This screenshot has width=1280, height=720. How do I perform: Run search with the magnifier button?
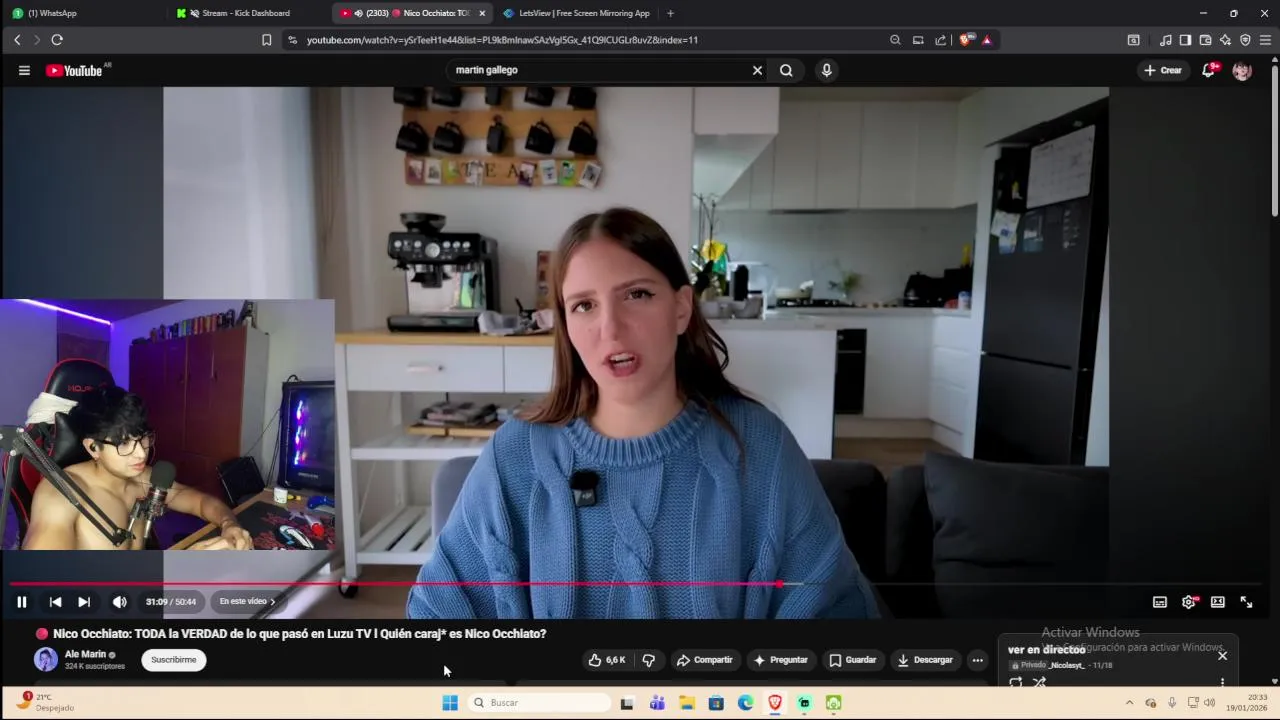point(786,70)
